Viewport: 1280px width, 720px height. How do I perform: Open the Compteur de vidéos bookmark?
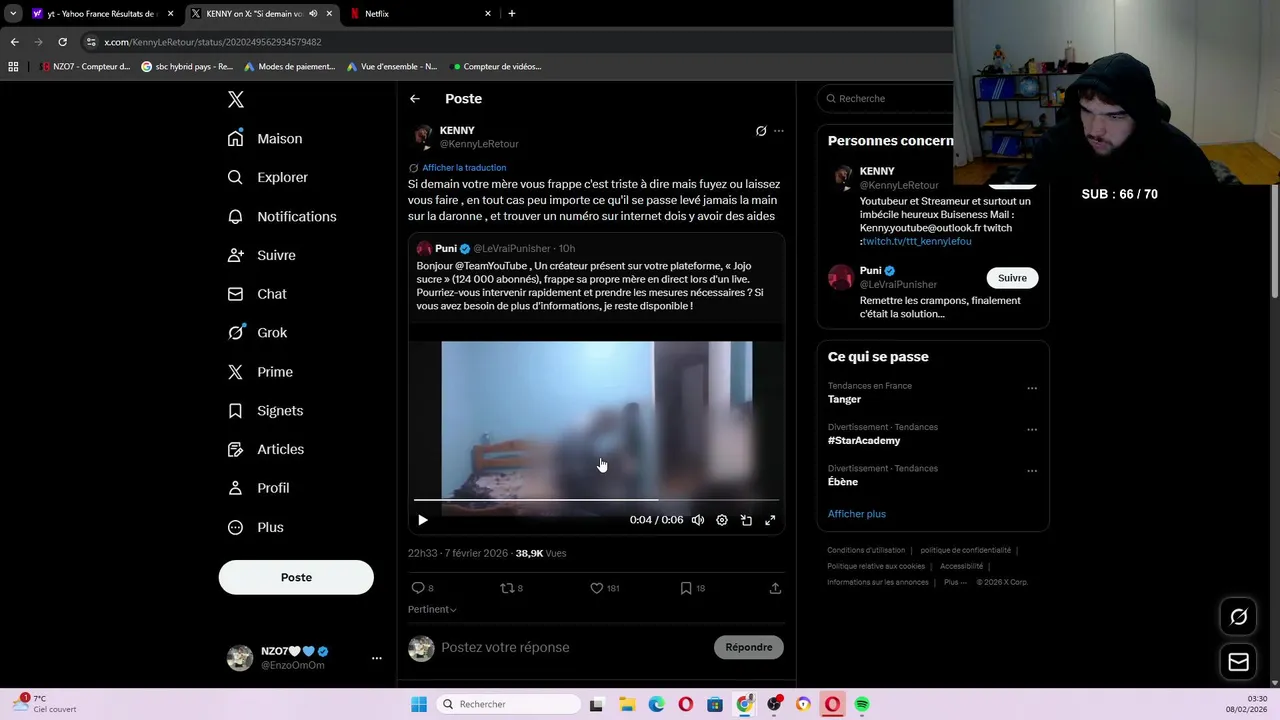coord(497,67)
